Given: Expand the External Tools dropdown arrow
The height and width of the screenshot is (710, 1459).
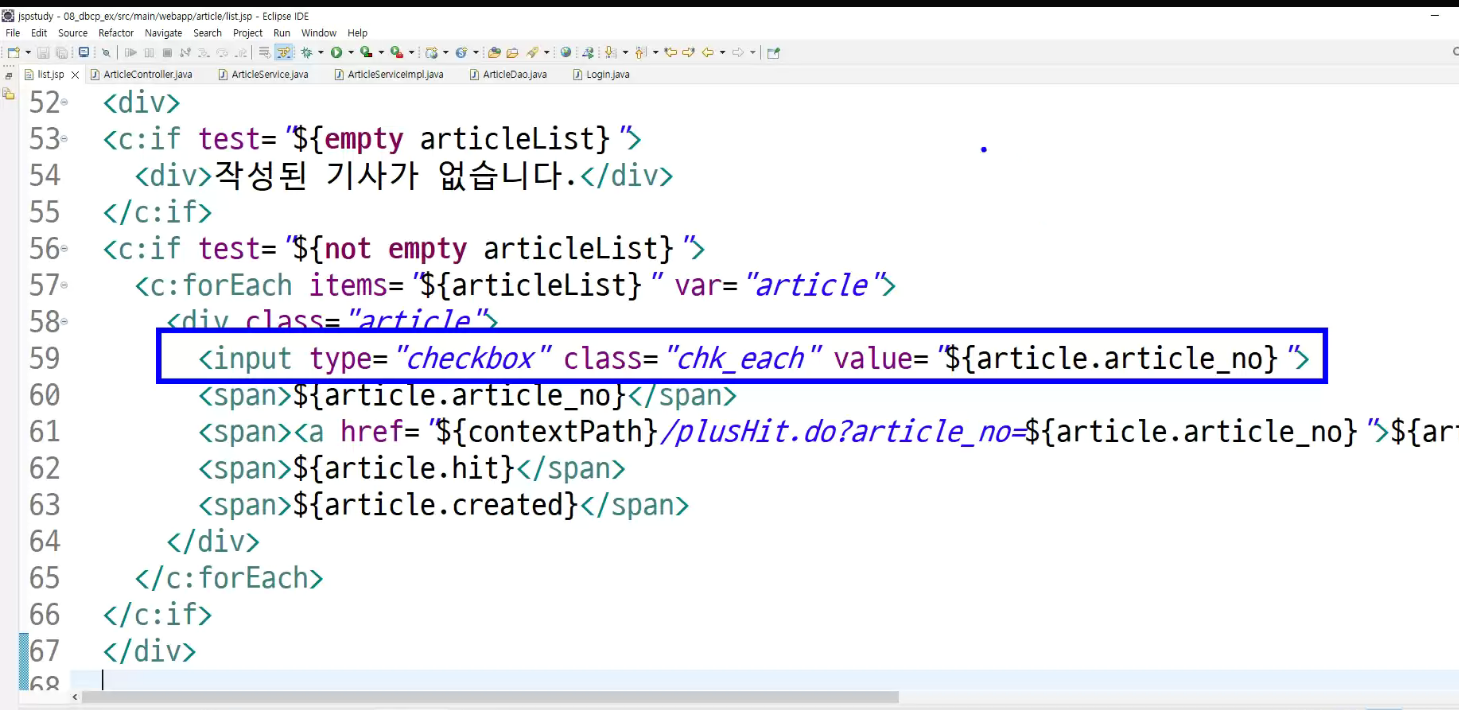Looking at the screenshot, I should coord(412,52).
